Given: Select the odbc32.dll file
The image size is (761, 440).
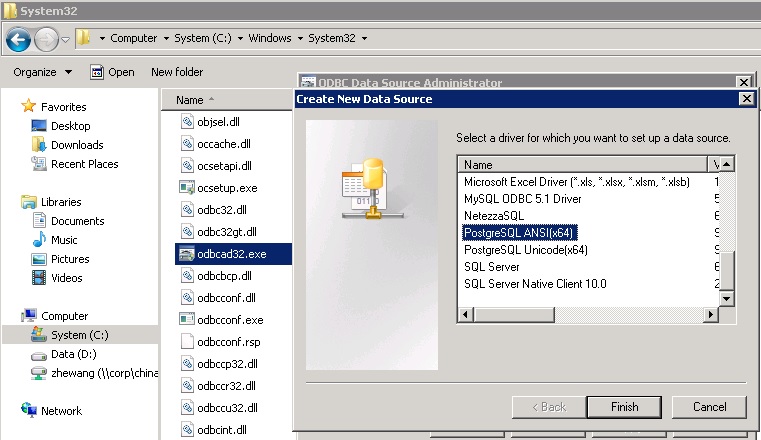Looking at the screenshot, I should 222,210.
